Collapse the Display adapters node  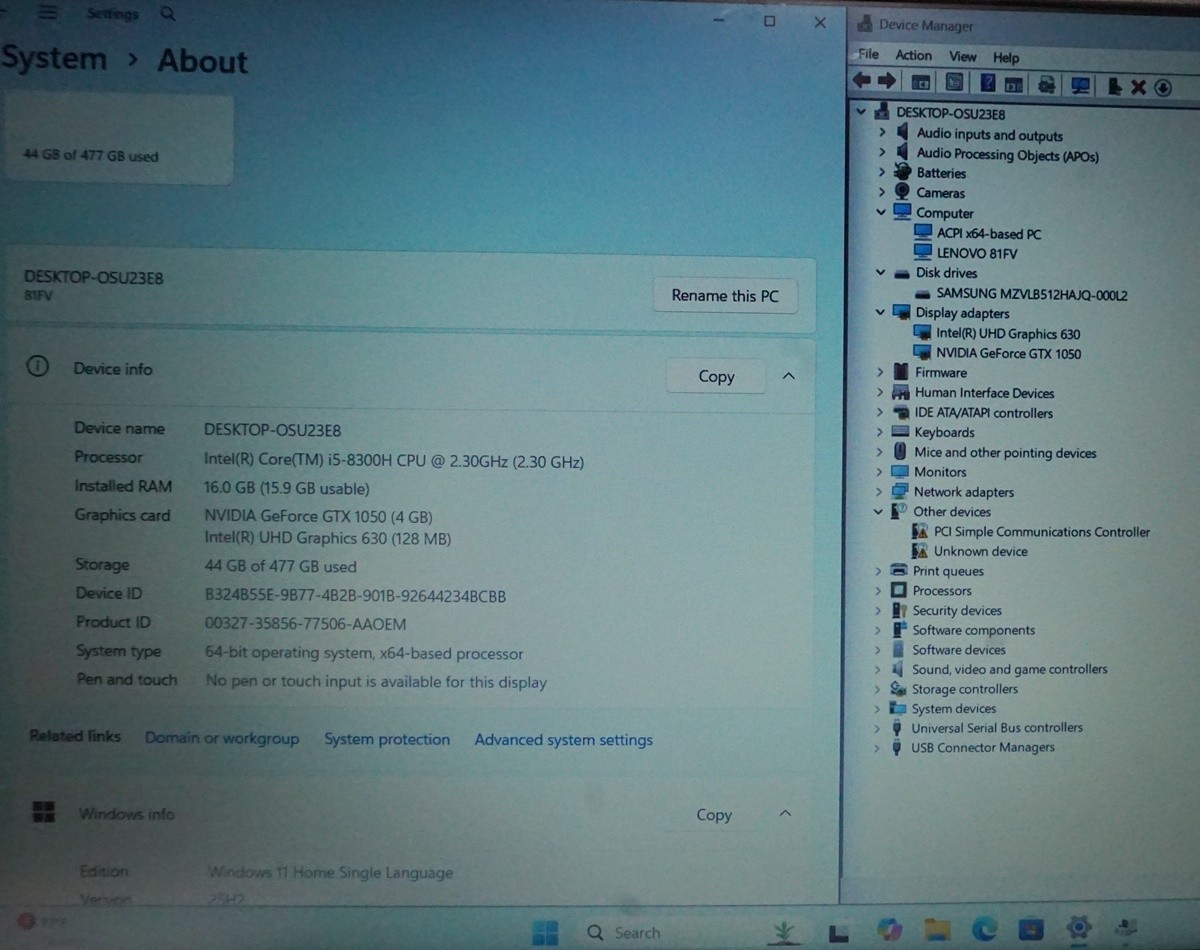(x=881, y=312)
